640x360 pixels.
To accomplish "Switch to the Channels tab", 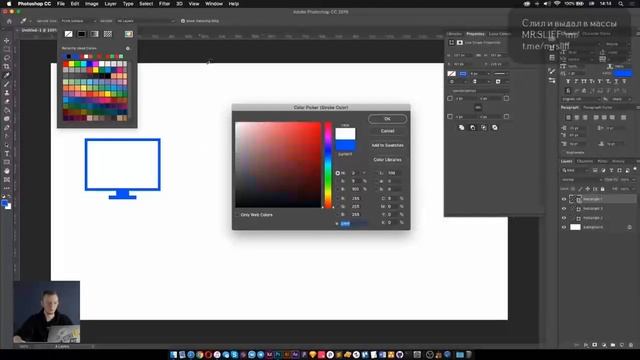I will [585, 161].
